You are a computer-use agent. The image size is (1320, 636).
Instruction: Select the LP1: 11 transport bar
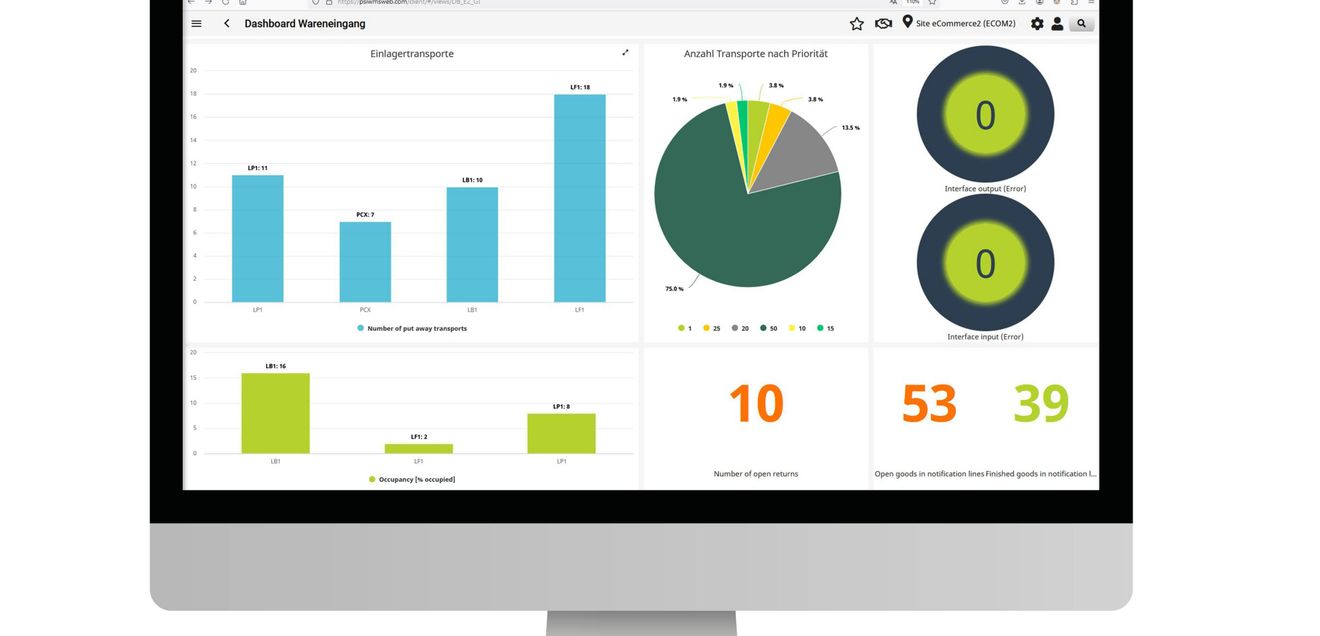click(x=258, y=238)
